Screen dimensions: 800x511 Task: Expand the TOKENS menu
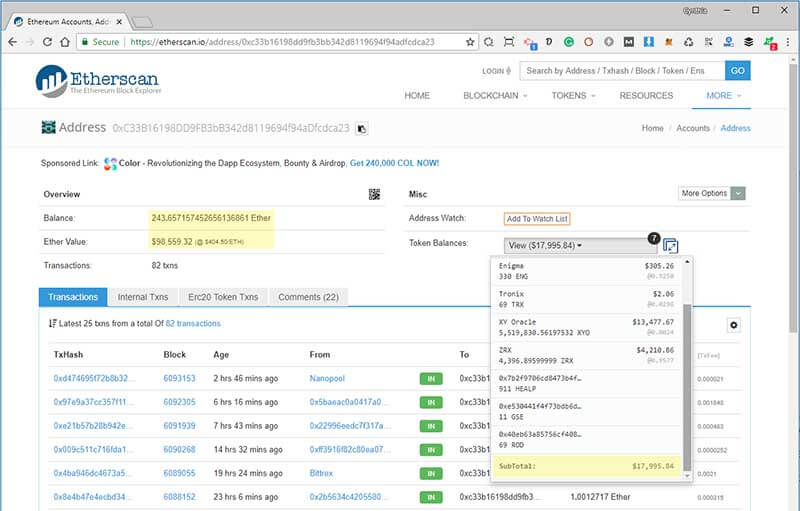pyautogui.click(x=573, y=95)
